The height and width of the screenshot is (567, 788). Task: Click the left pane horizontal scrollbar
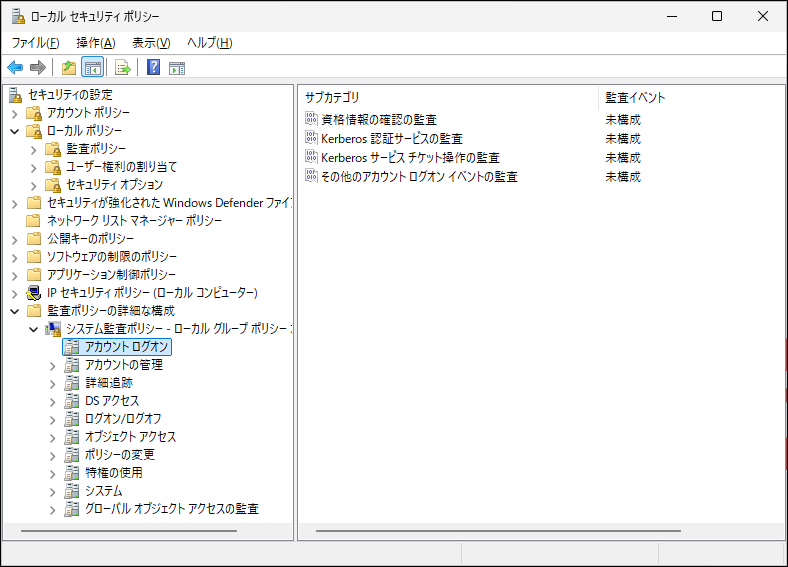tap(129, 530)
